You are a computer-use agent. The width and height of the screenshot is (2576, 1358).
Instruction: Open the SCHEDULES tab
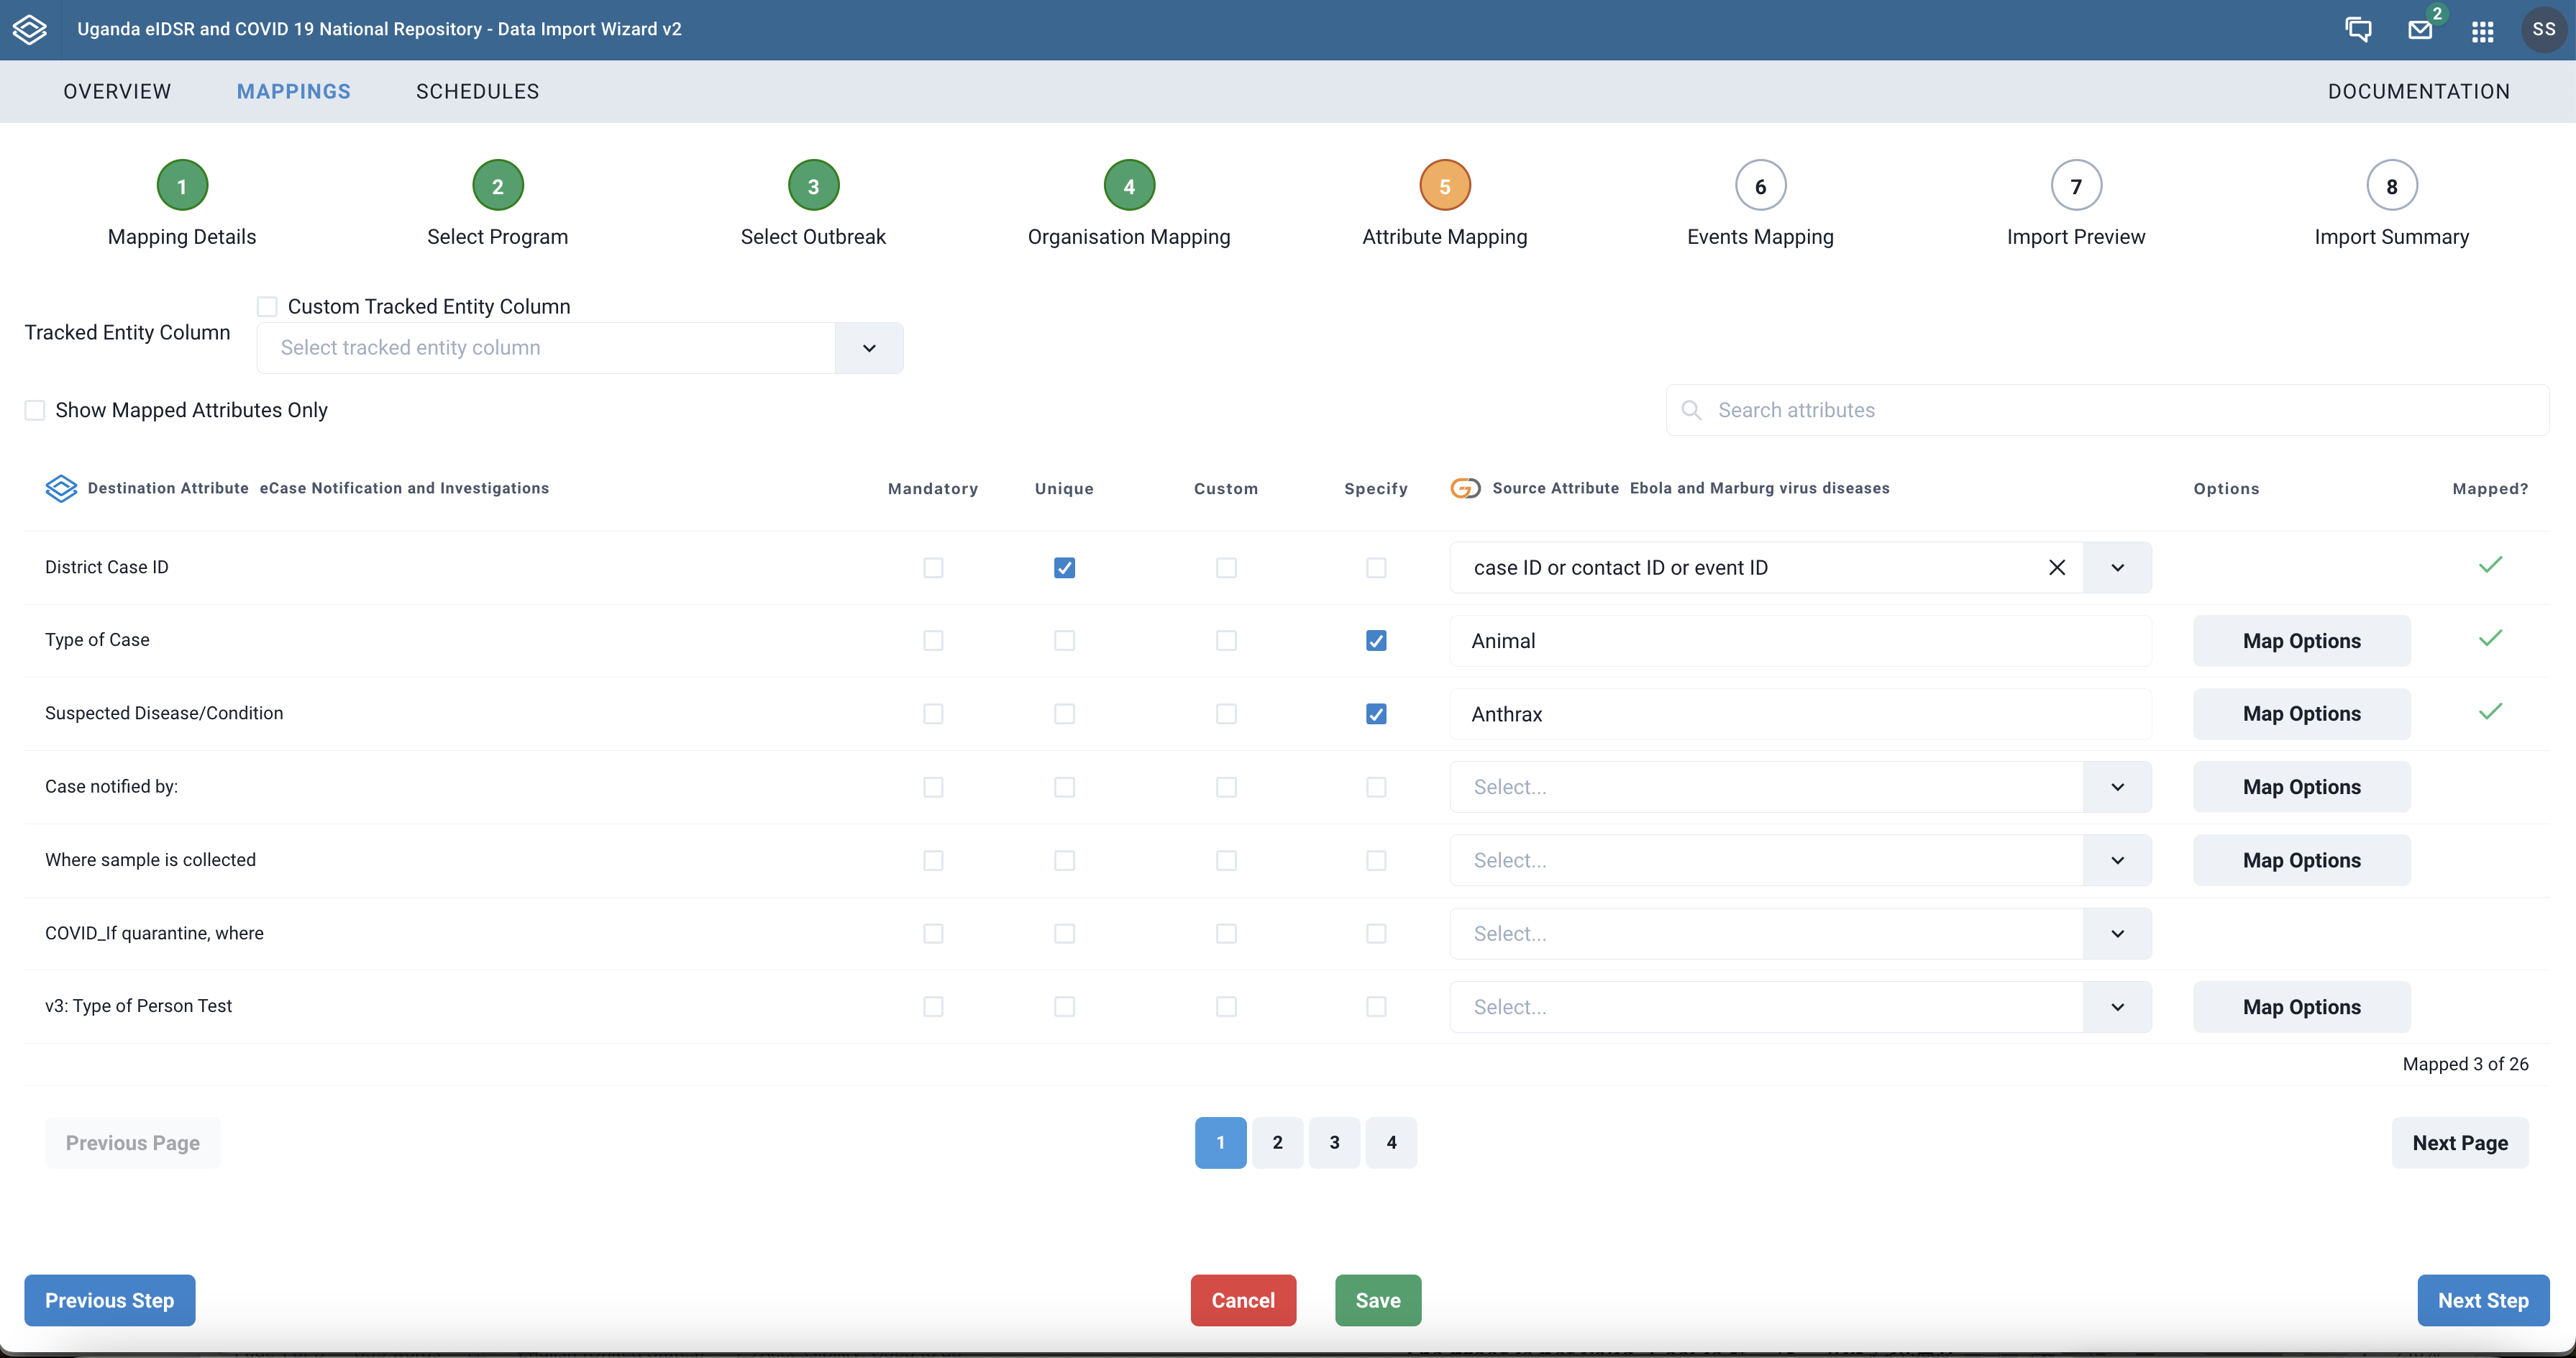(477, 91)
